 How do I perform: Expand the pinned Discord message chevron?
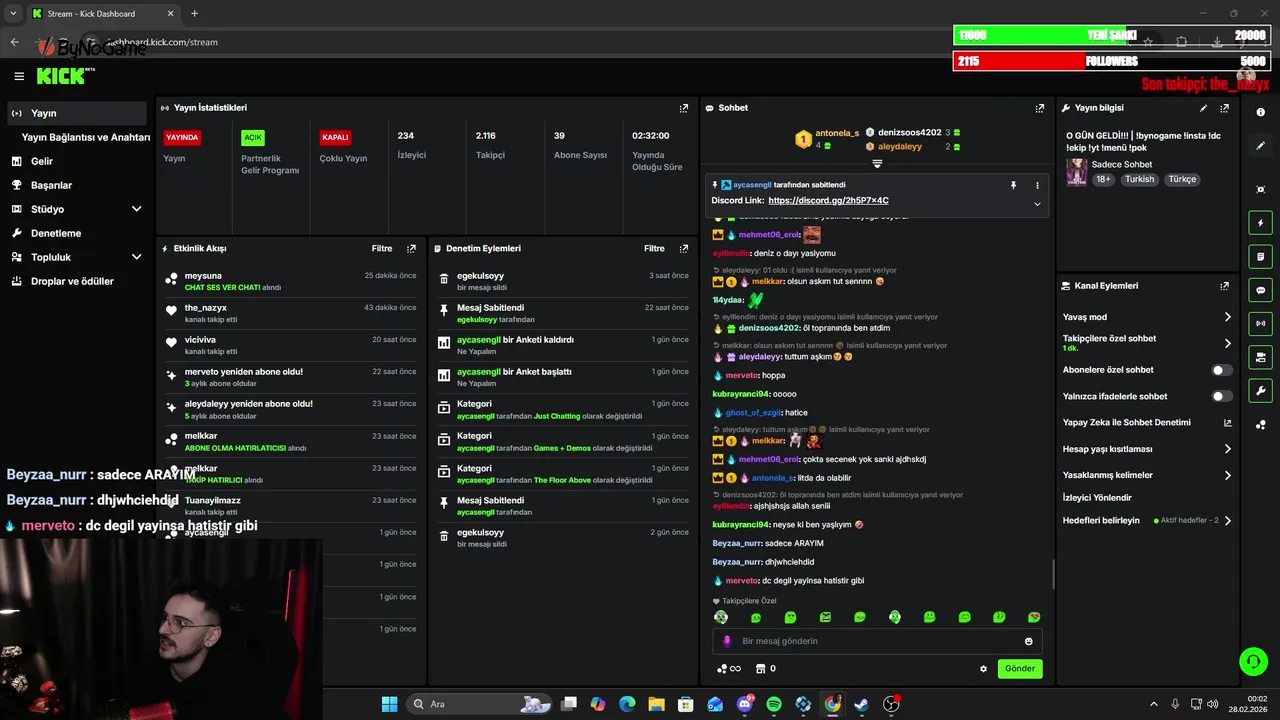[1037, 204]
